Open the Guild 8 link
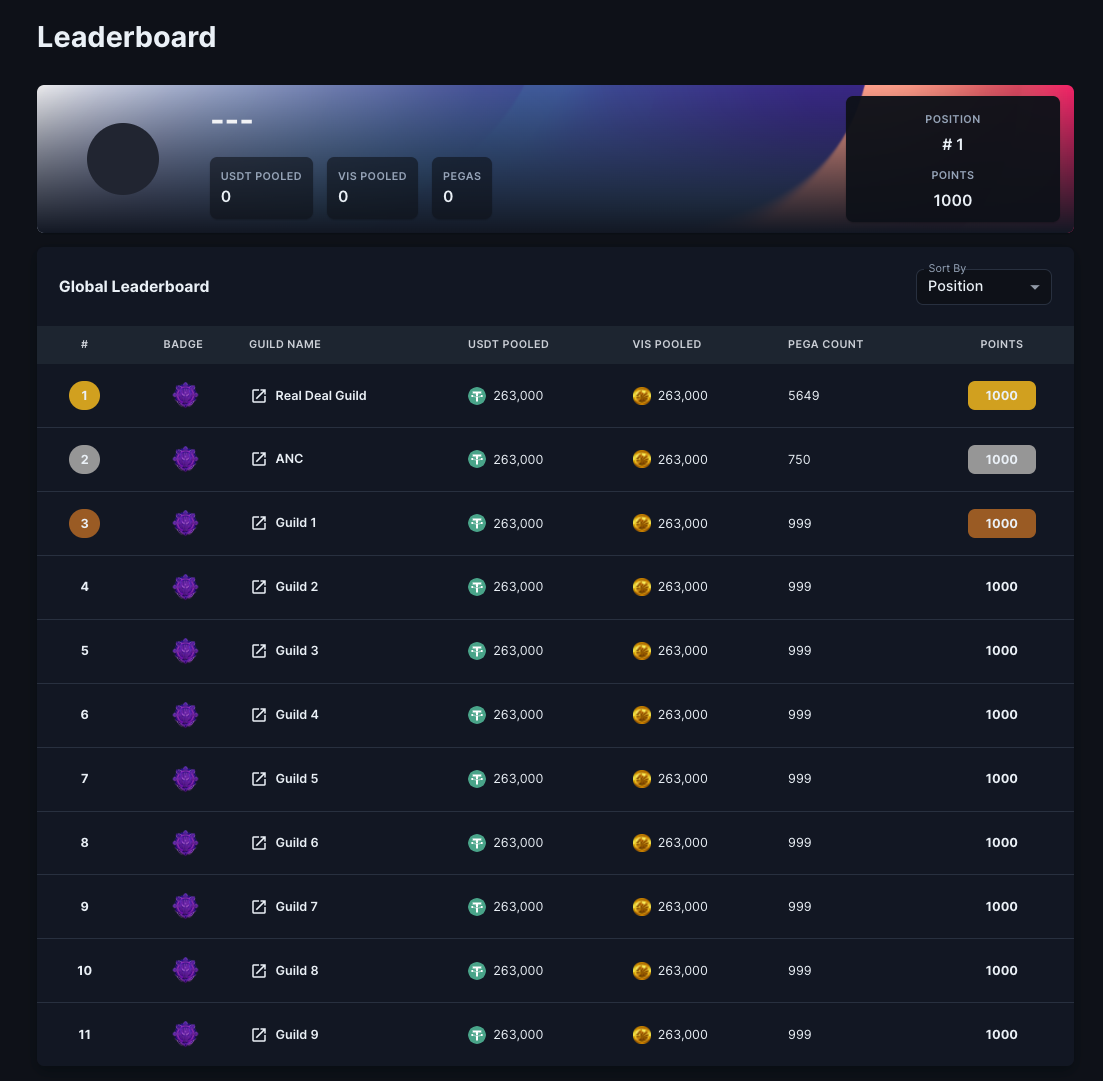 297,971
